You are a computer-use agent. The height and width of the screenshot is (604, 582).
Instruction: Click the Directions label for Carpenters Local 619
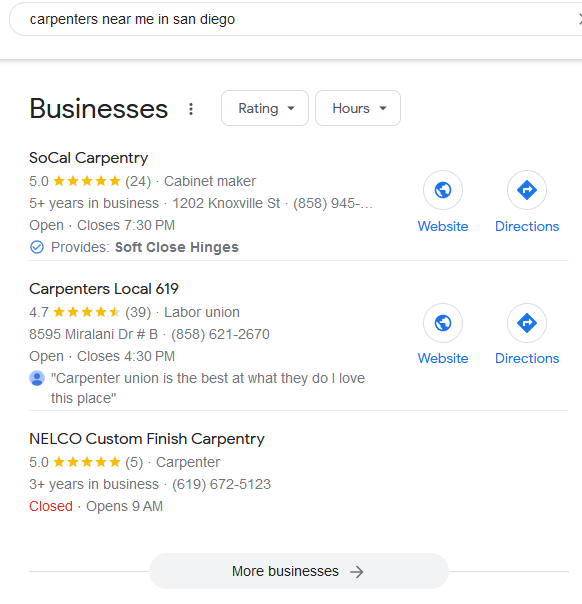click(527, 359)
